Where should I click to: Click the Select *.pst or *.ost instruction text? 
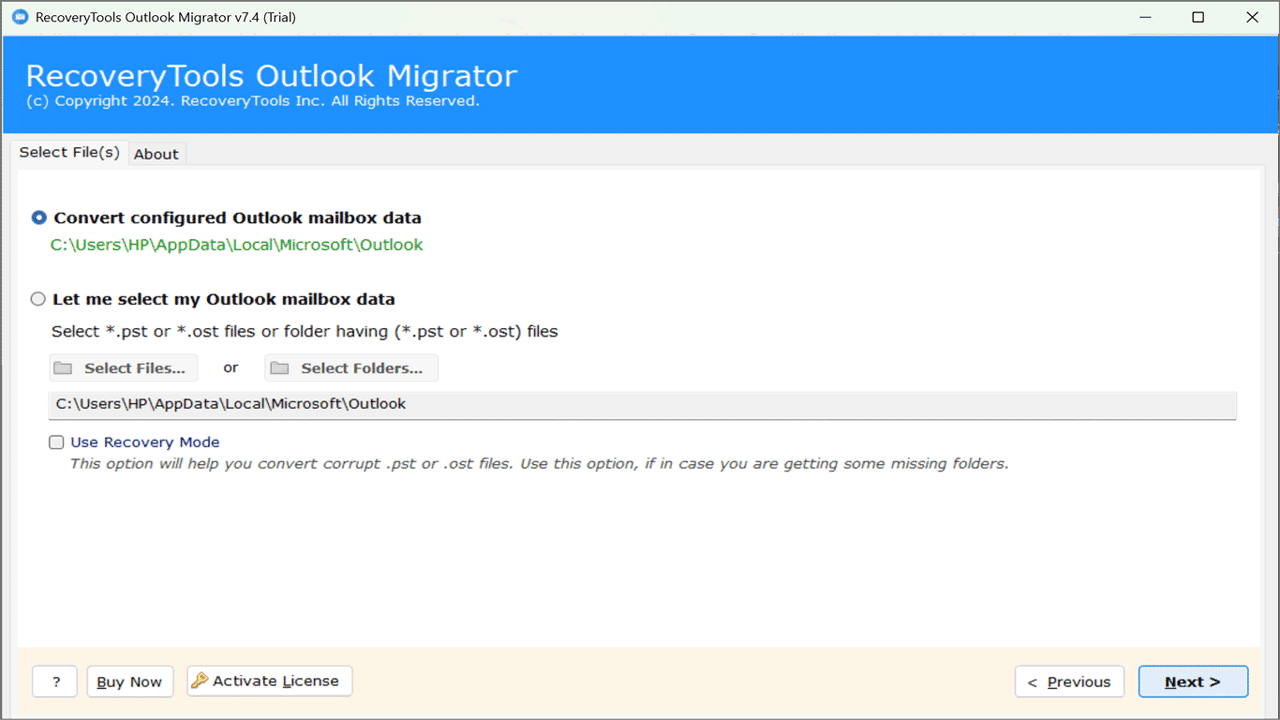[x=304, y=331]
